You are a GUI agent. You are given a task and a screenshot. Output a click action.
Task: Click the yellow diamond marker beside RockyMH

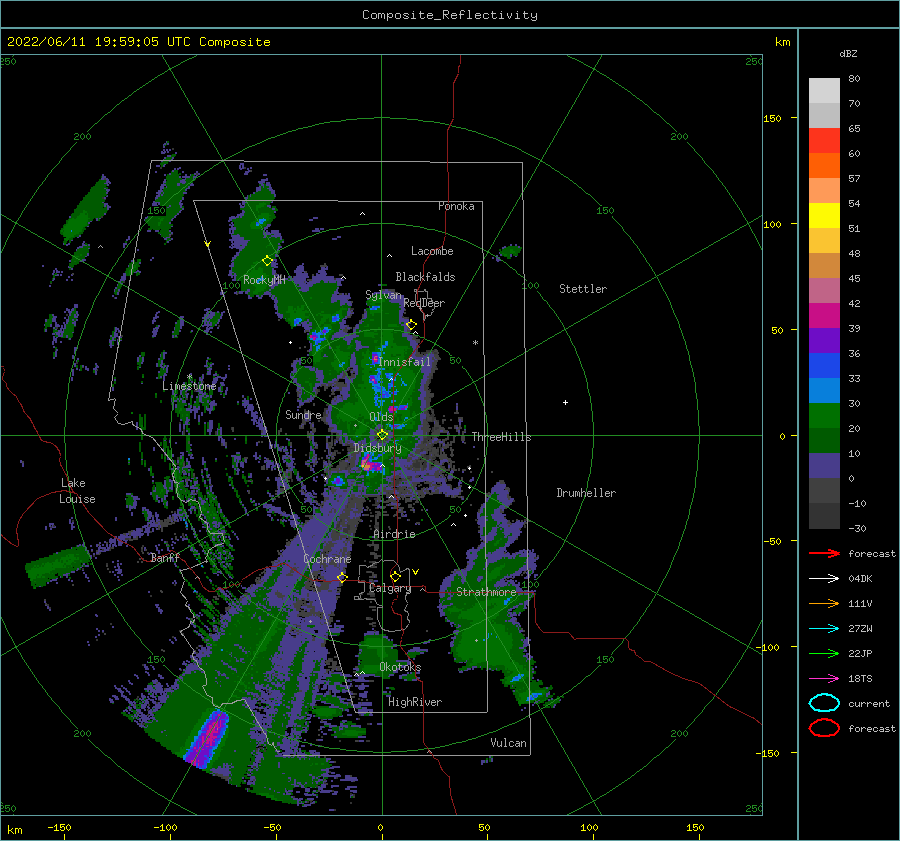[x=267, y=261]
